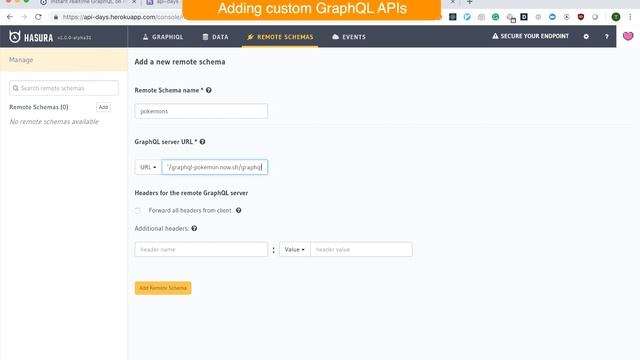Click the blue cloud extension icon

pos(552,17)
